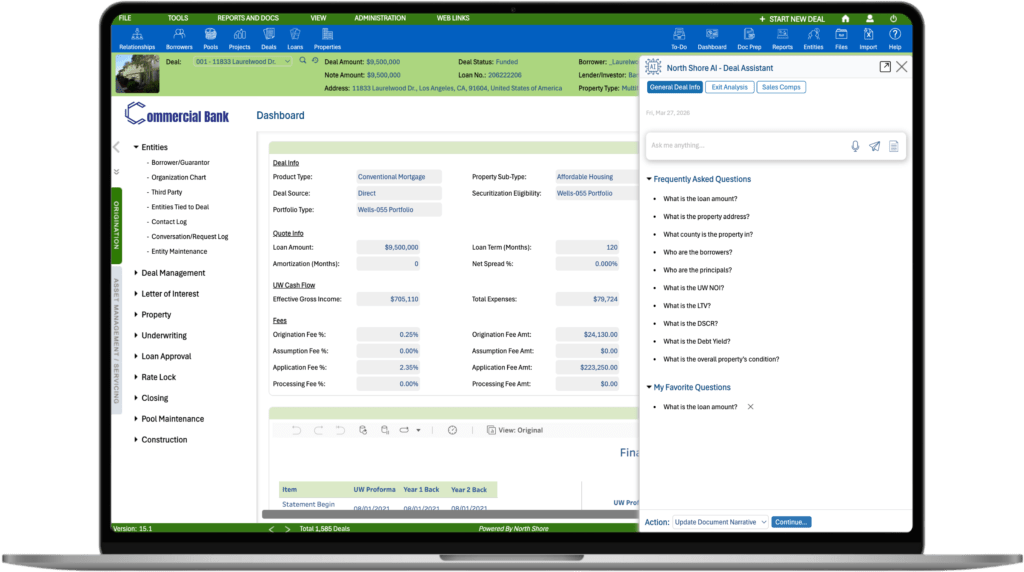Screen dimensions: 1024x572
Task: Open the Pools toolbar icon
Action: click(211, 37)
